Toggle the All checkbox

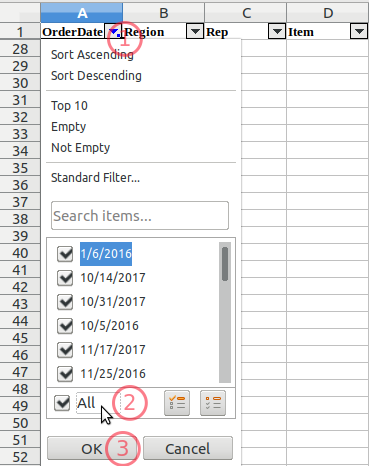pos(62,403)
